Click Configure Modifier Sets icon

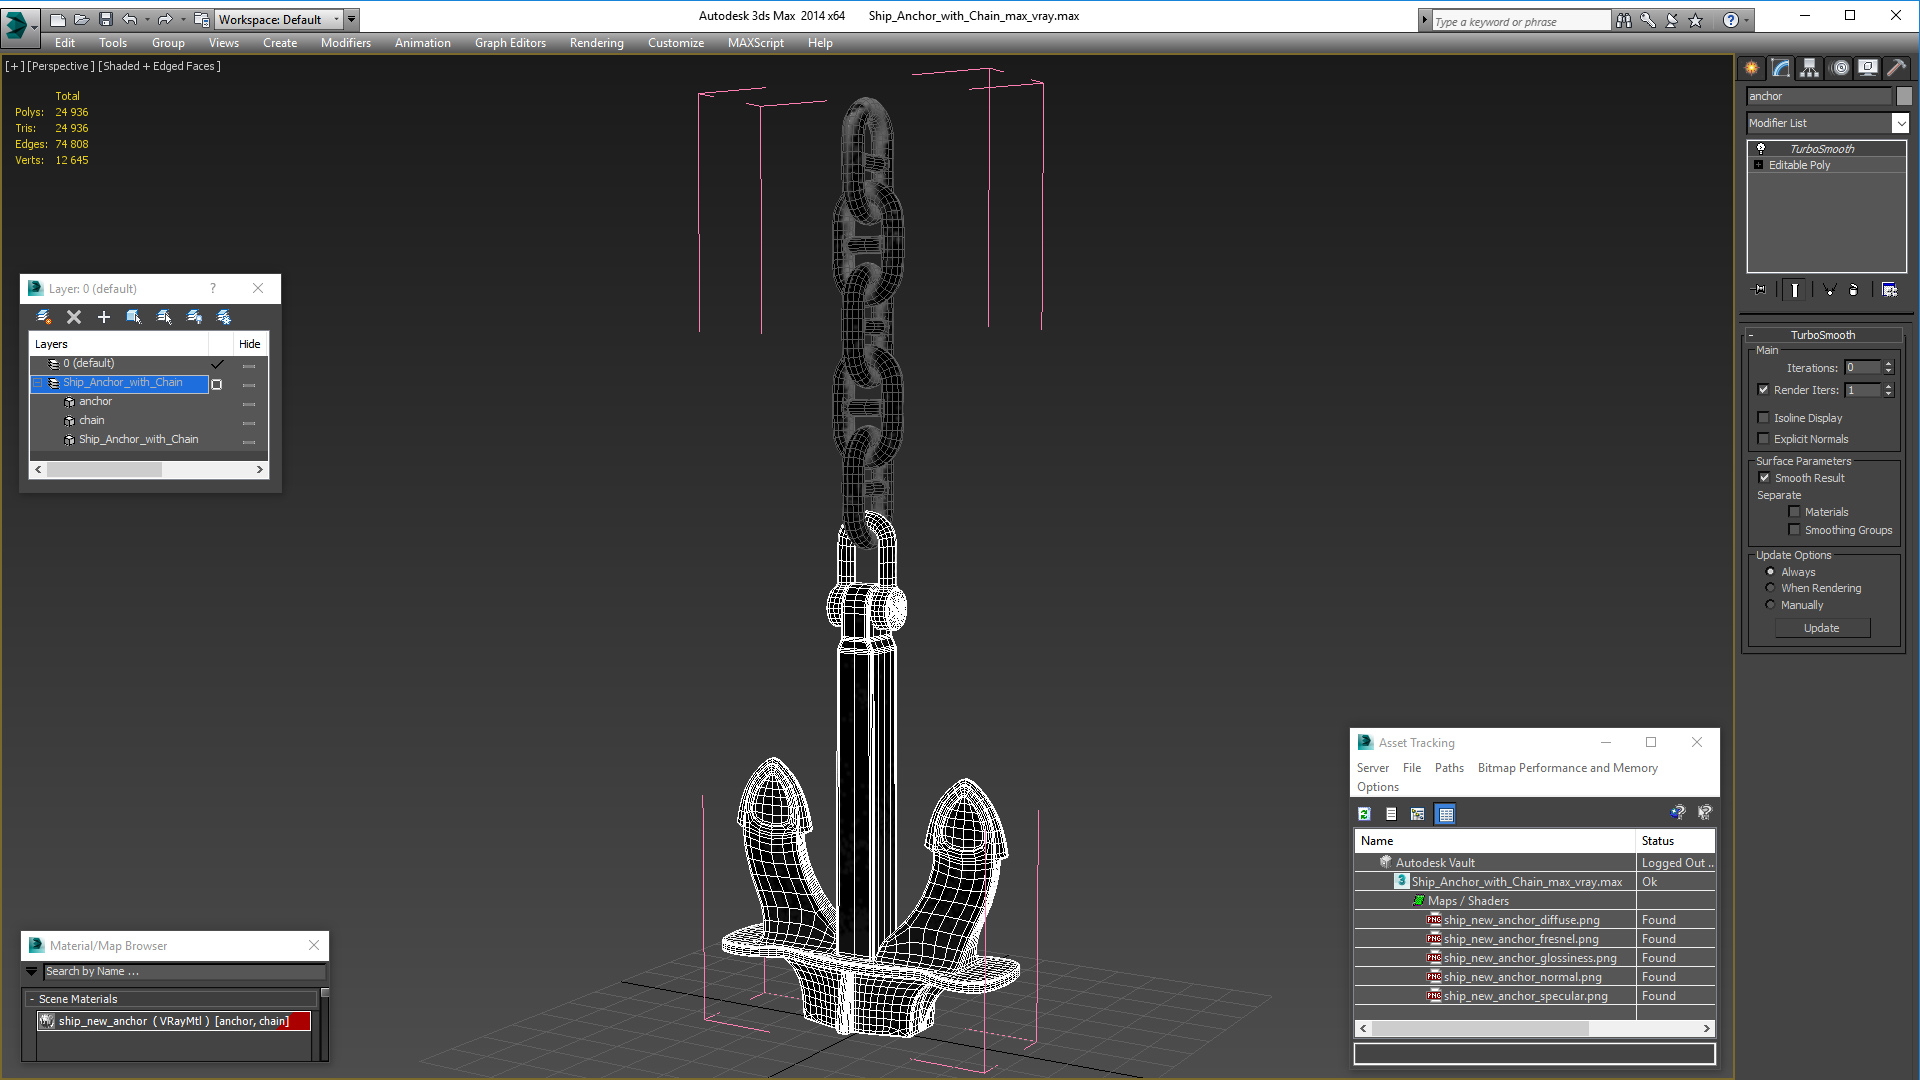tap(1889, 290)
